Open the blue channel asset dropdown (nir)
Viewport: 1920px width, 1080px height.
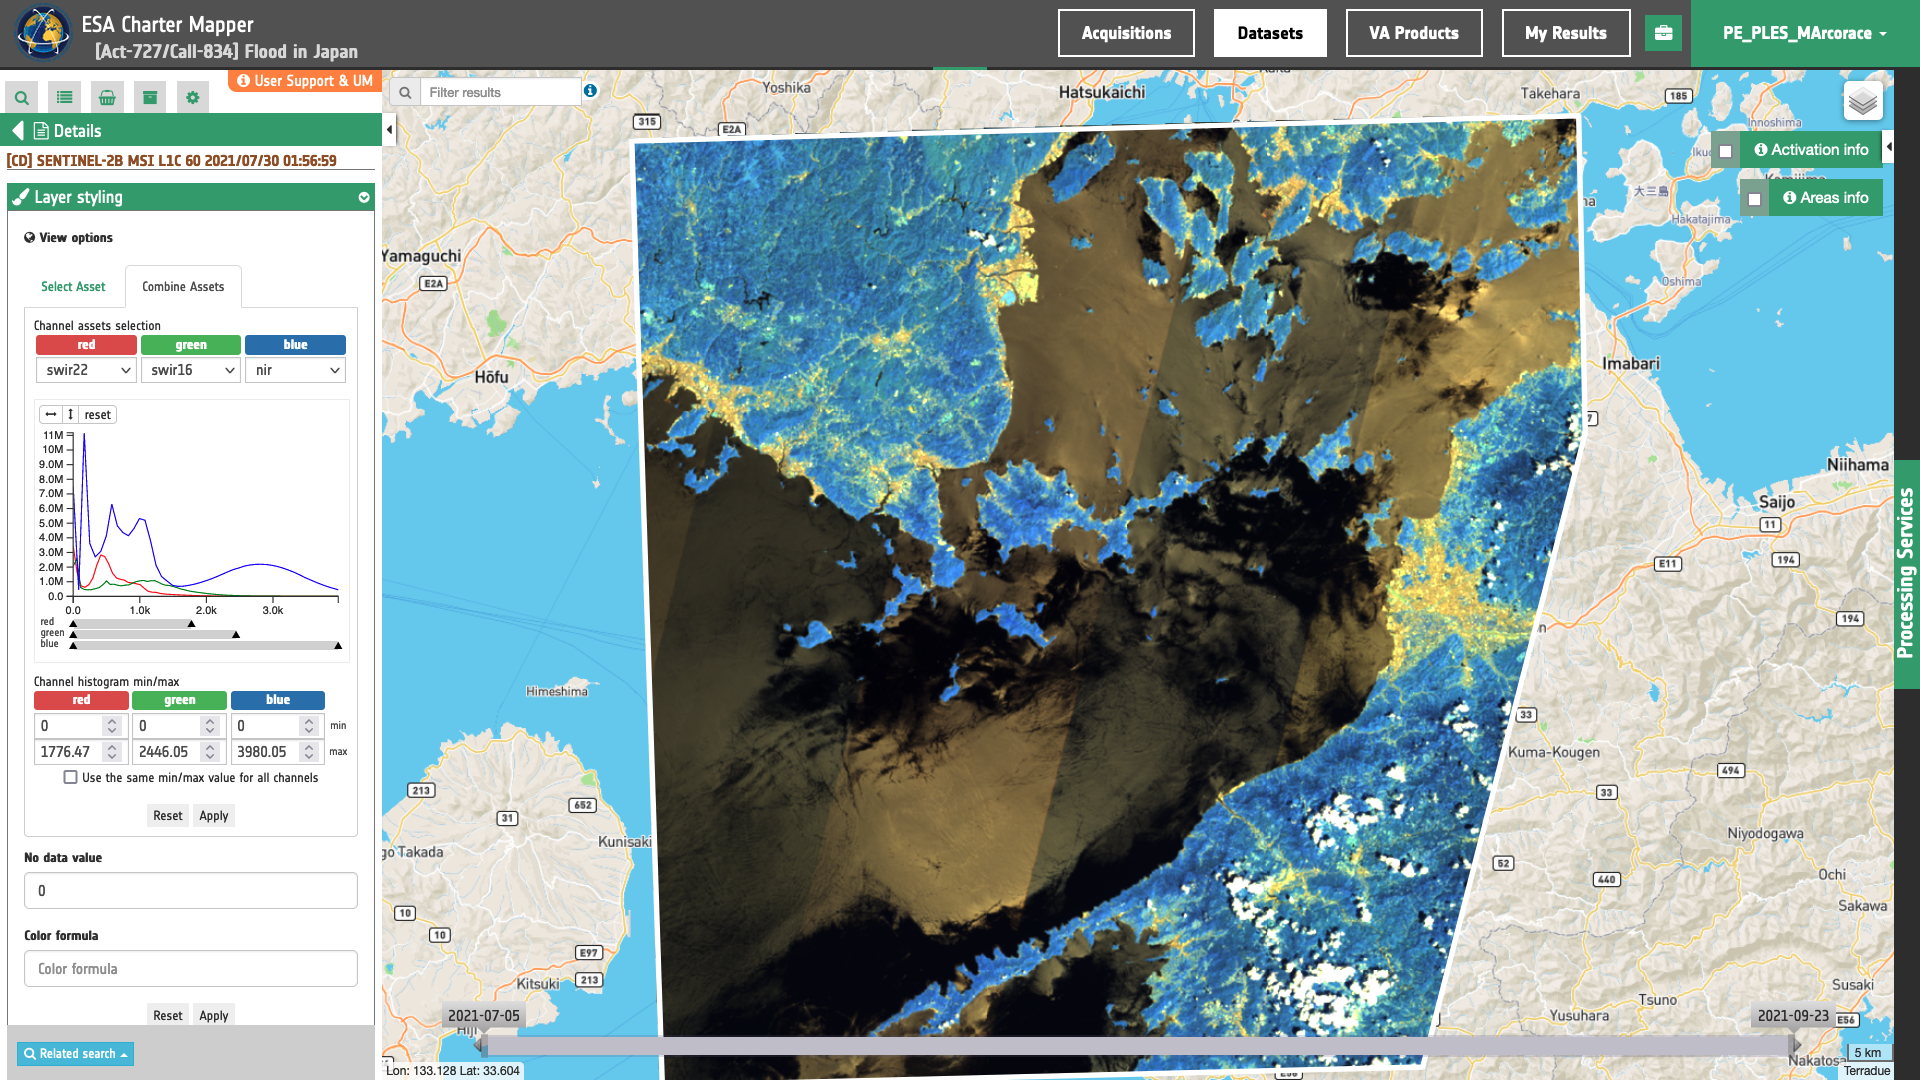[x=295, y=370]
